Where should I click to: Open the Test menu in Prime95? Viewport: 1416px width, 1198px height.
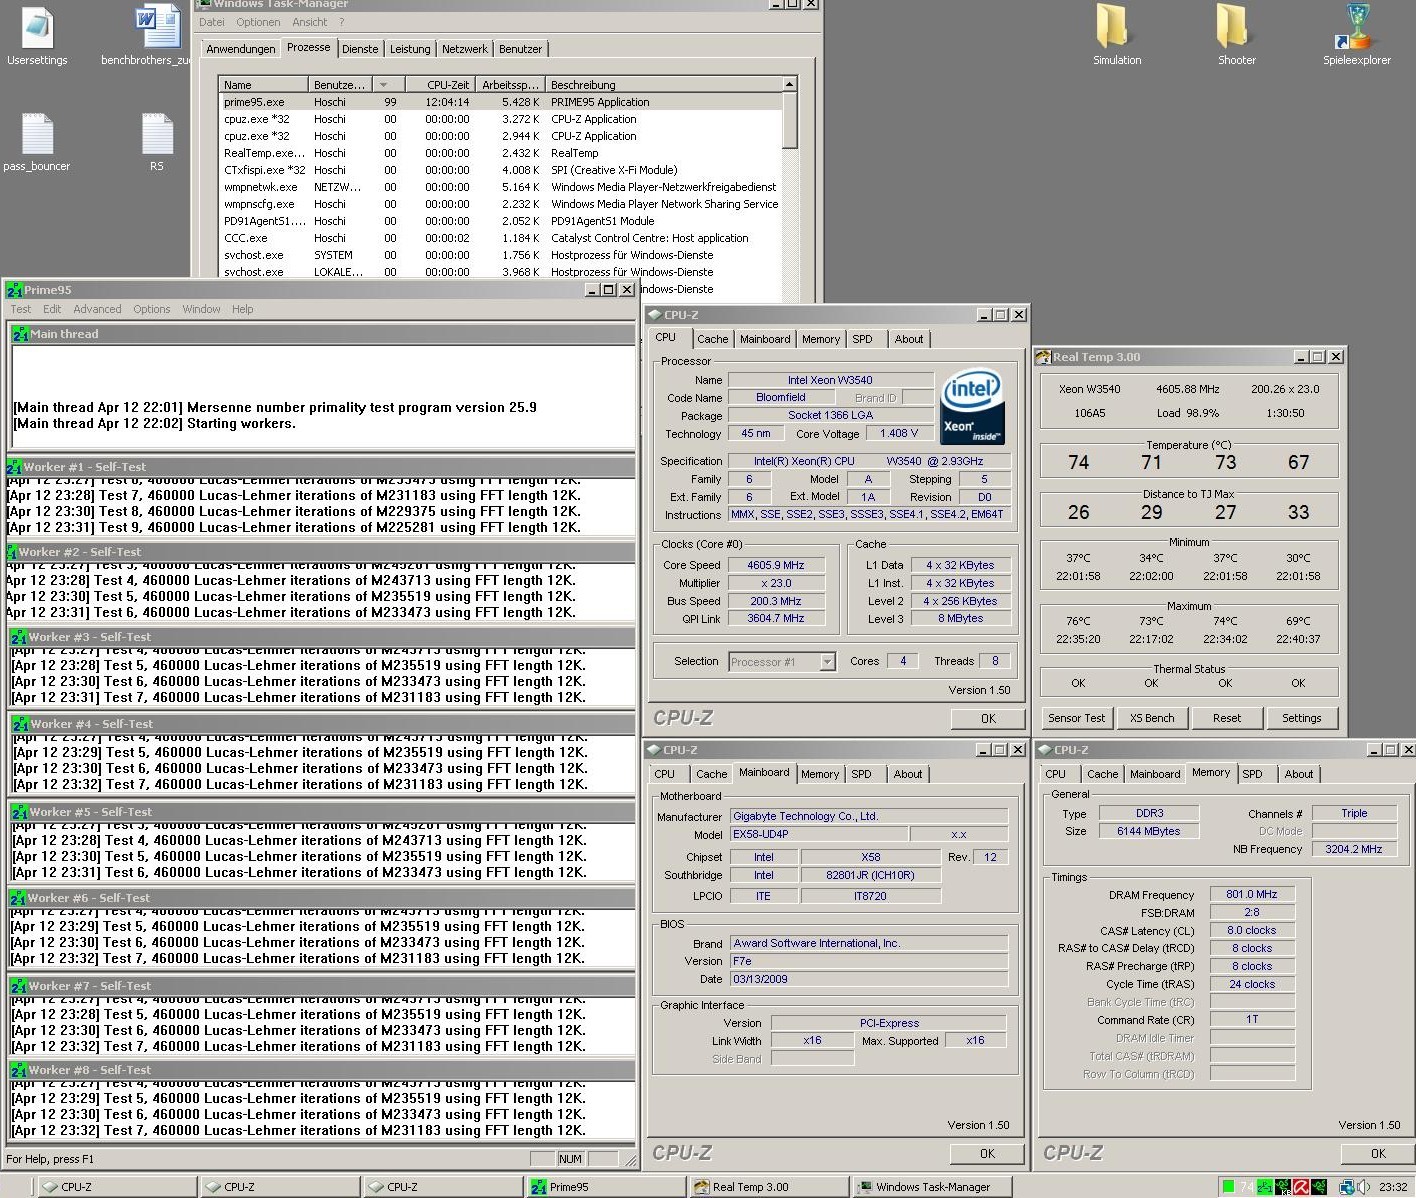[x=21, y=309]
